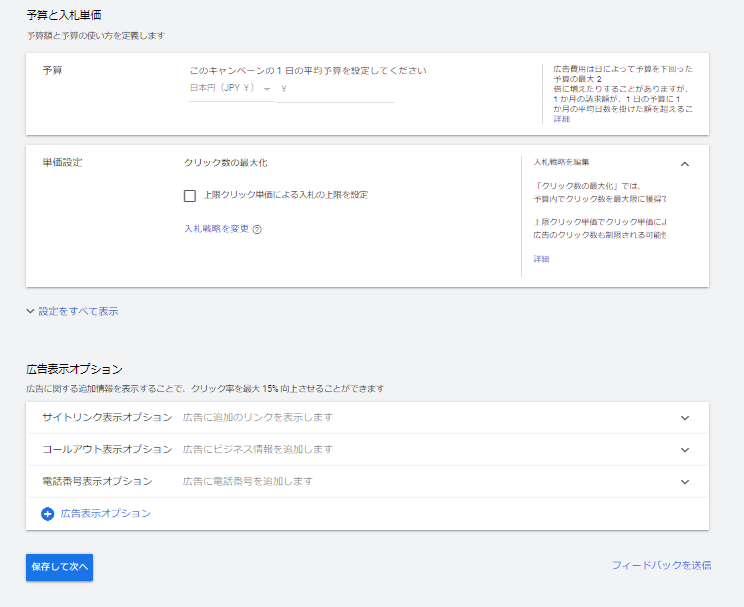Expand the コールアウト表示オプション row chevron
The width and height of the screenshot is (744, 607).
click(x=685, y=450)
